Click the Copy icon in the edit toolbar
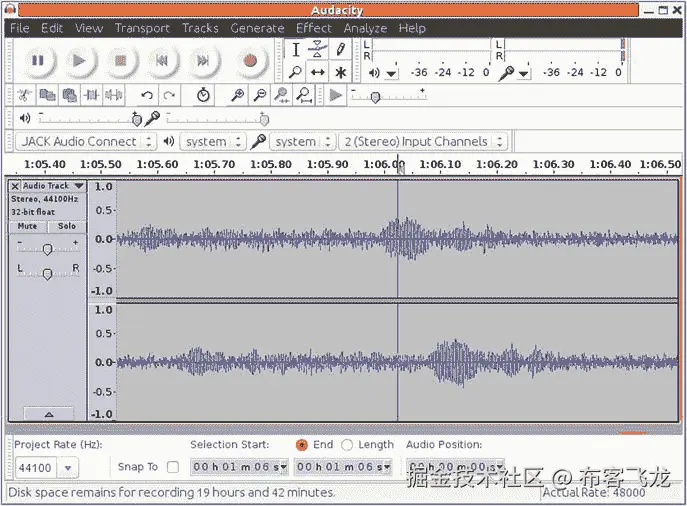 click(x=47, y=95)
